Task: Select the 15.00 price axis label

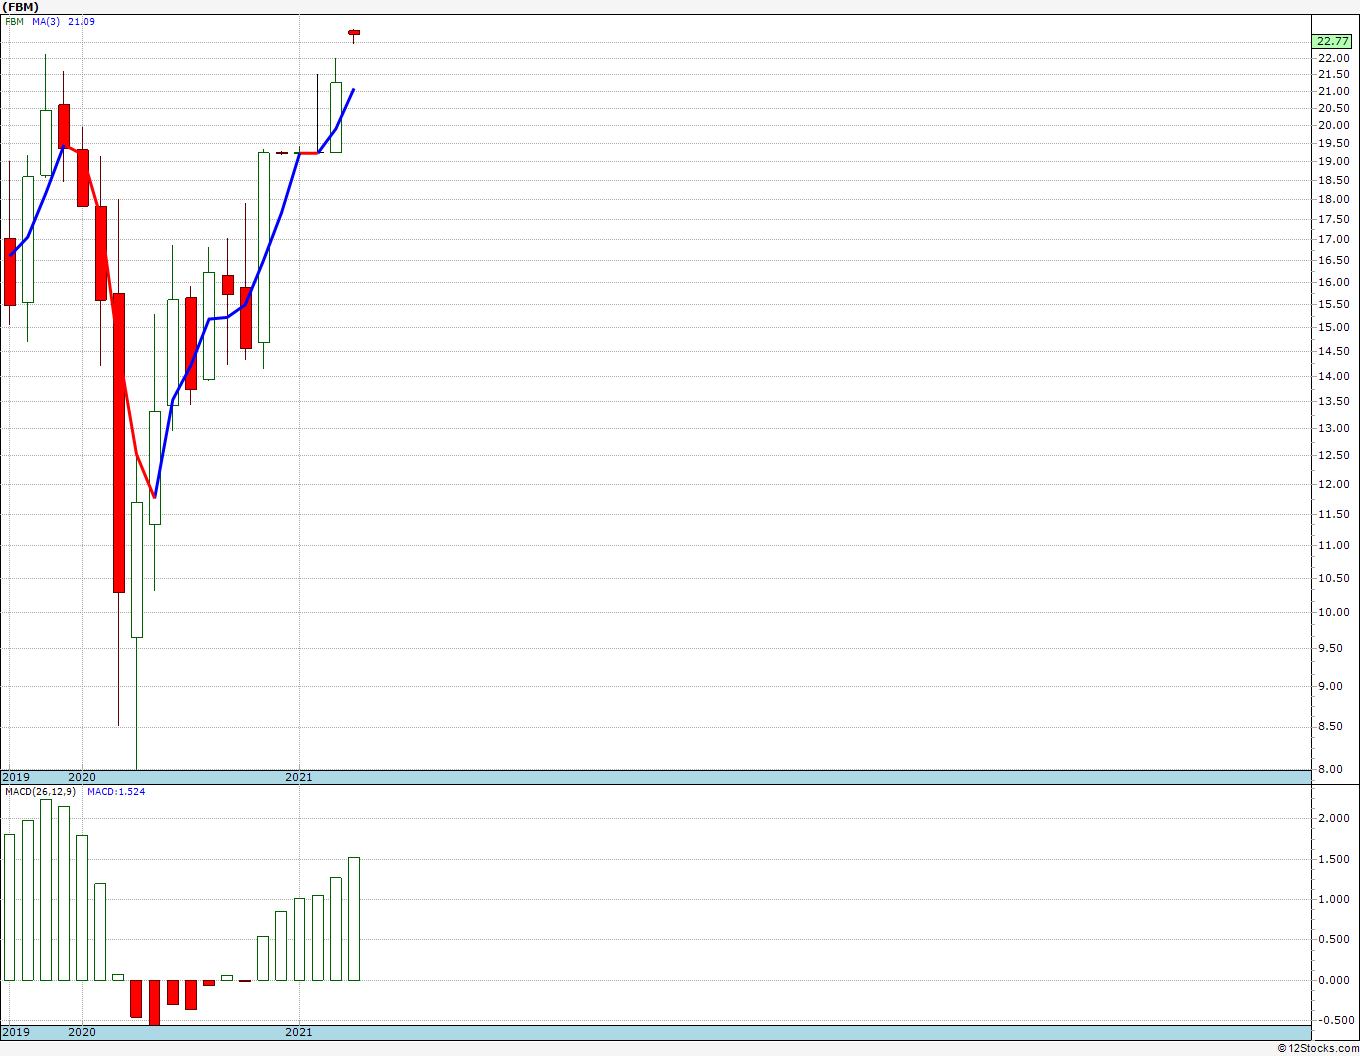Action: click(x=1332, y=327)
